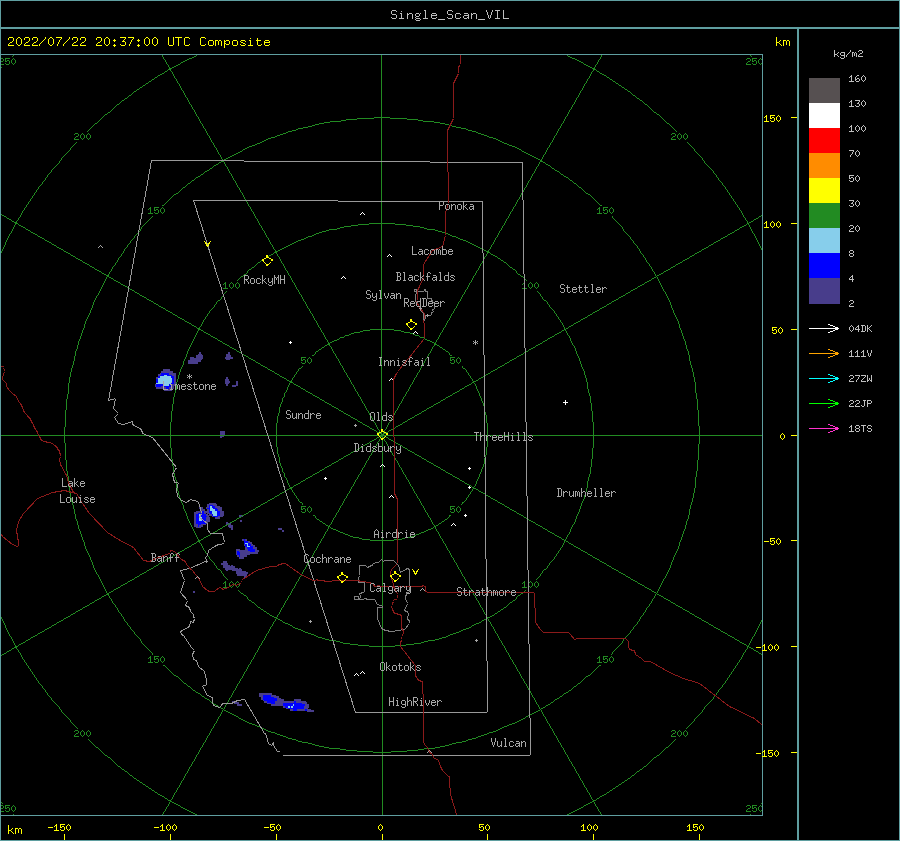Click the yellow diamond marker inside Calgary
The height and width of the screenshot is (841, 900).
395,576
